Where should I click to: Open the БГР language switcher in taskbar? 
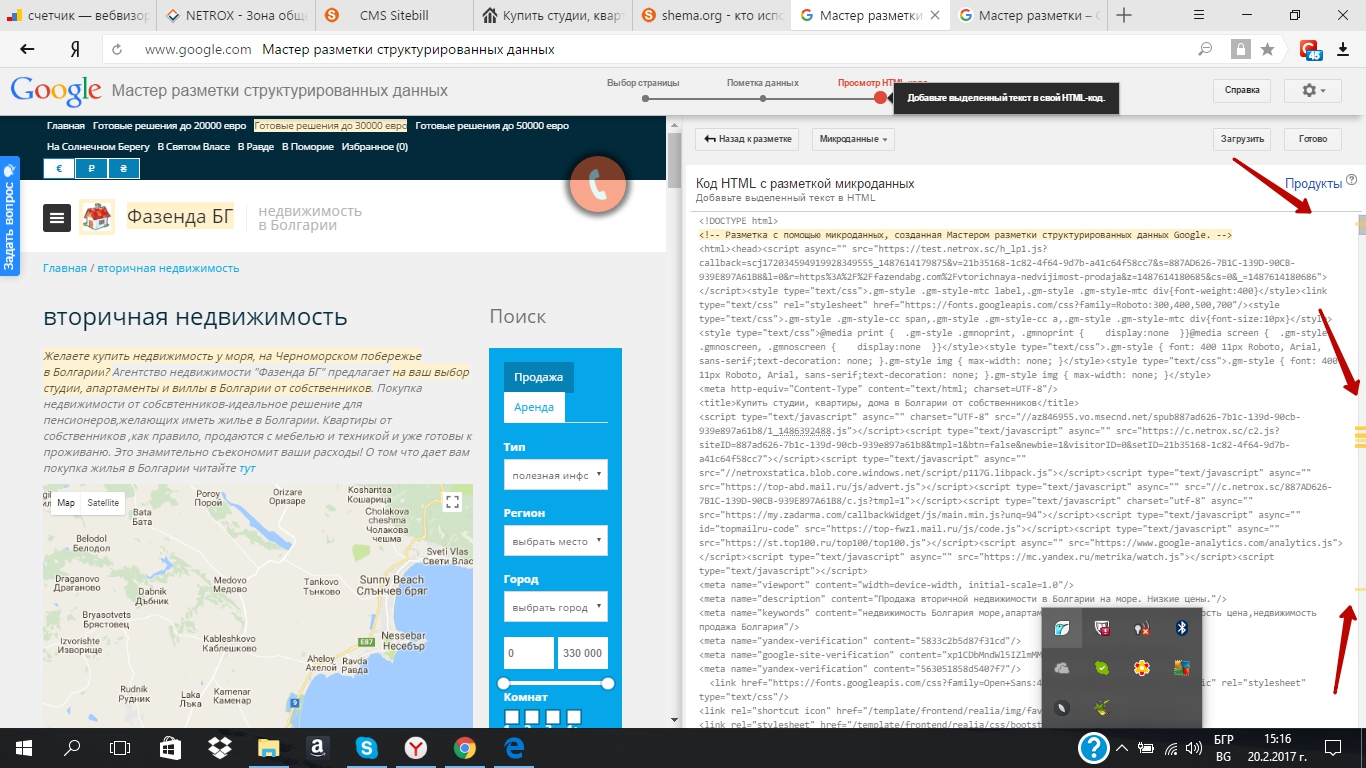tap(1223, 747)
